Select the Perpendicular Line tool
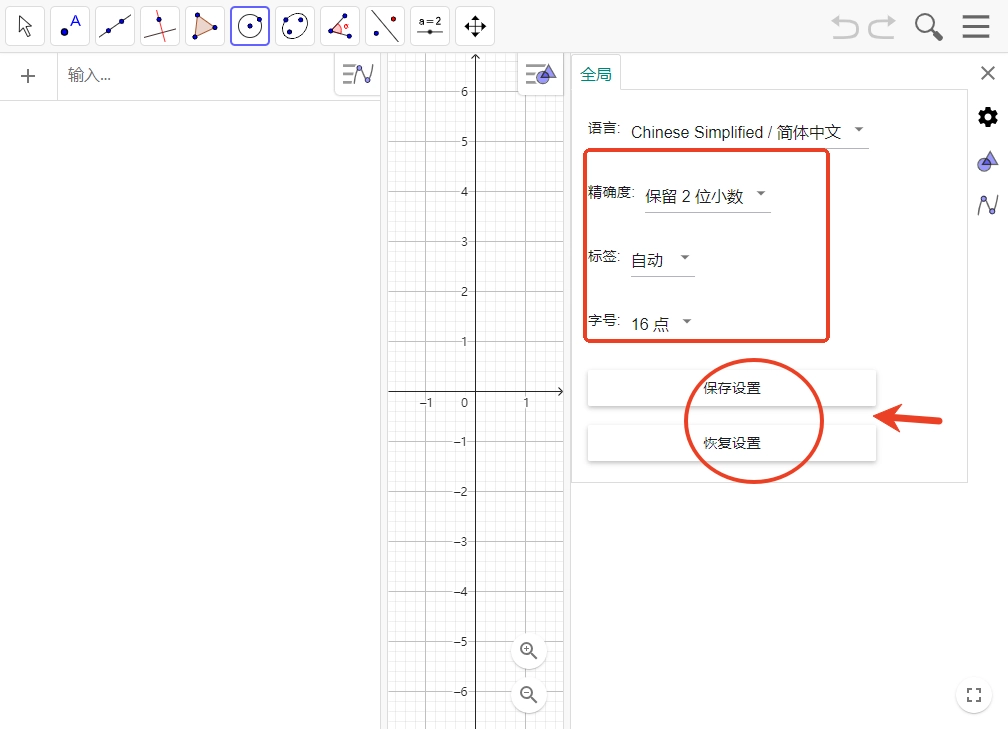Screen dimensions: 1008x729 pos(159,26)
